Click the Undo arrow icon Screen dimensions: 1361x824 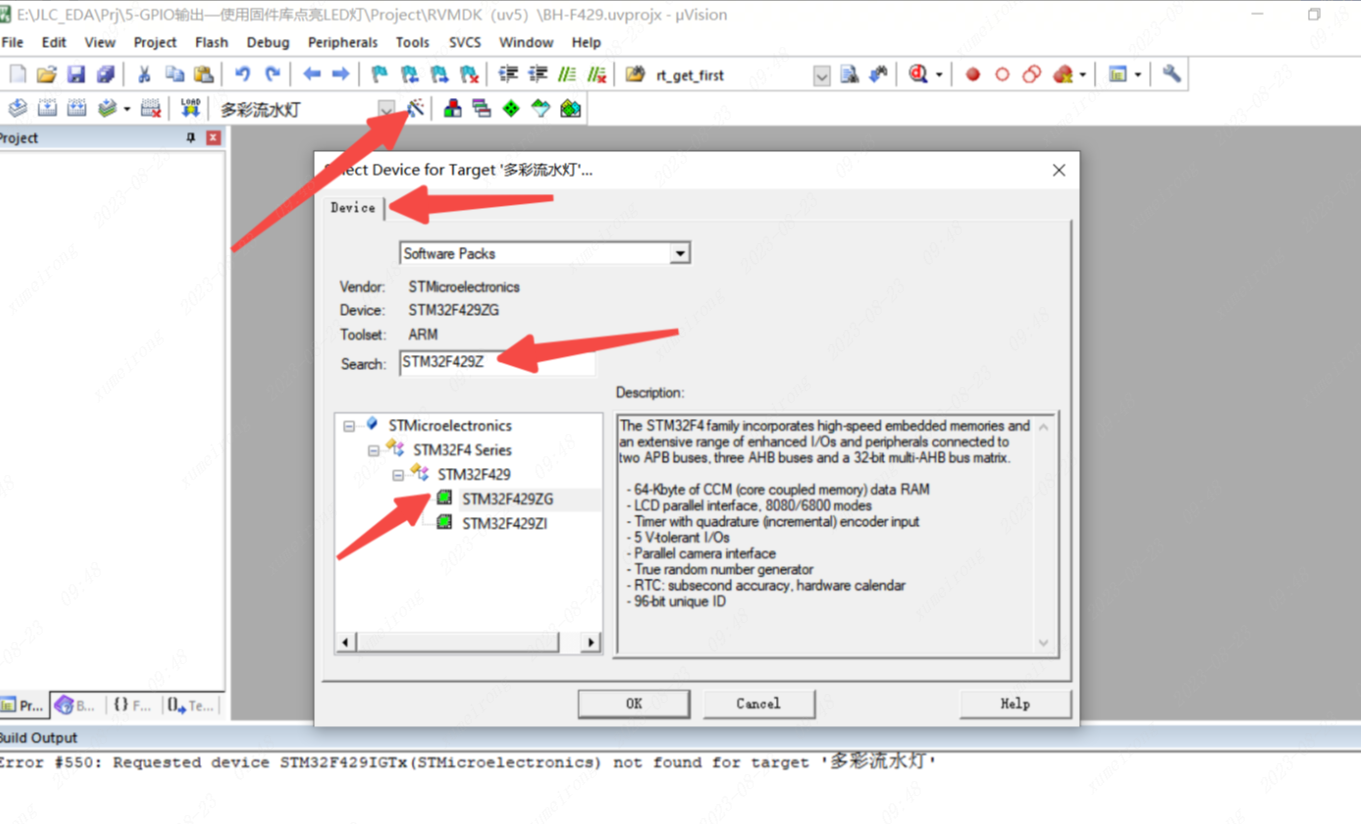coord(242,75)
